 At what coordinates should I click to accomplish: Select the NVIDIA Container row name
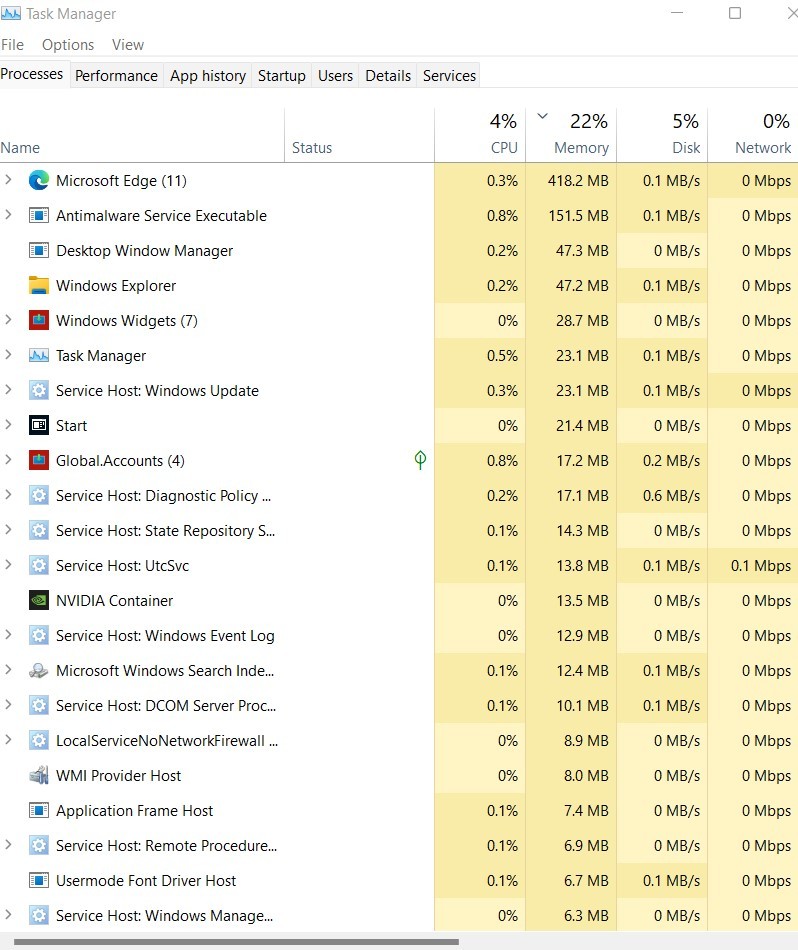point(115,600)
